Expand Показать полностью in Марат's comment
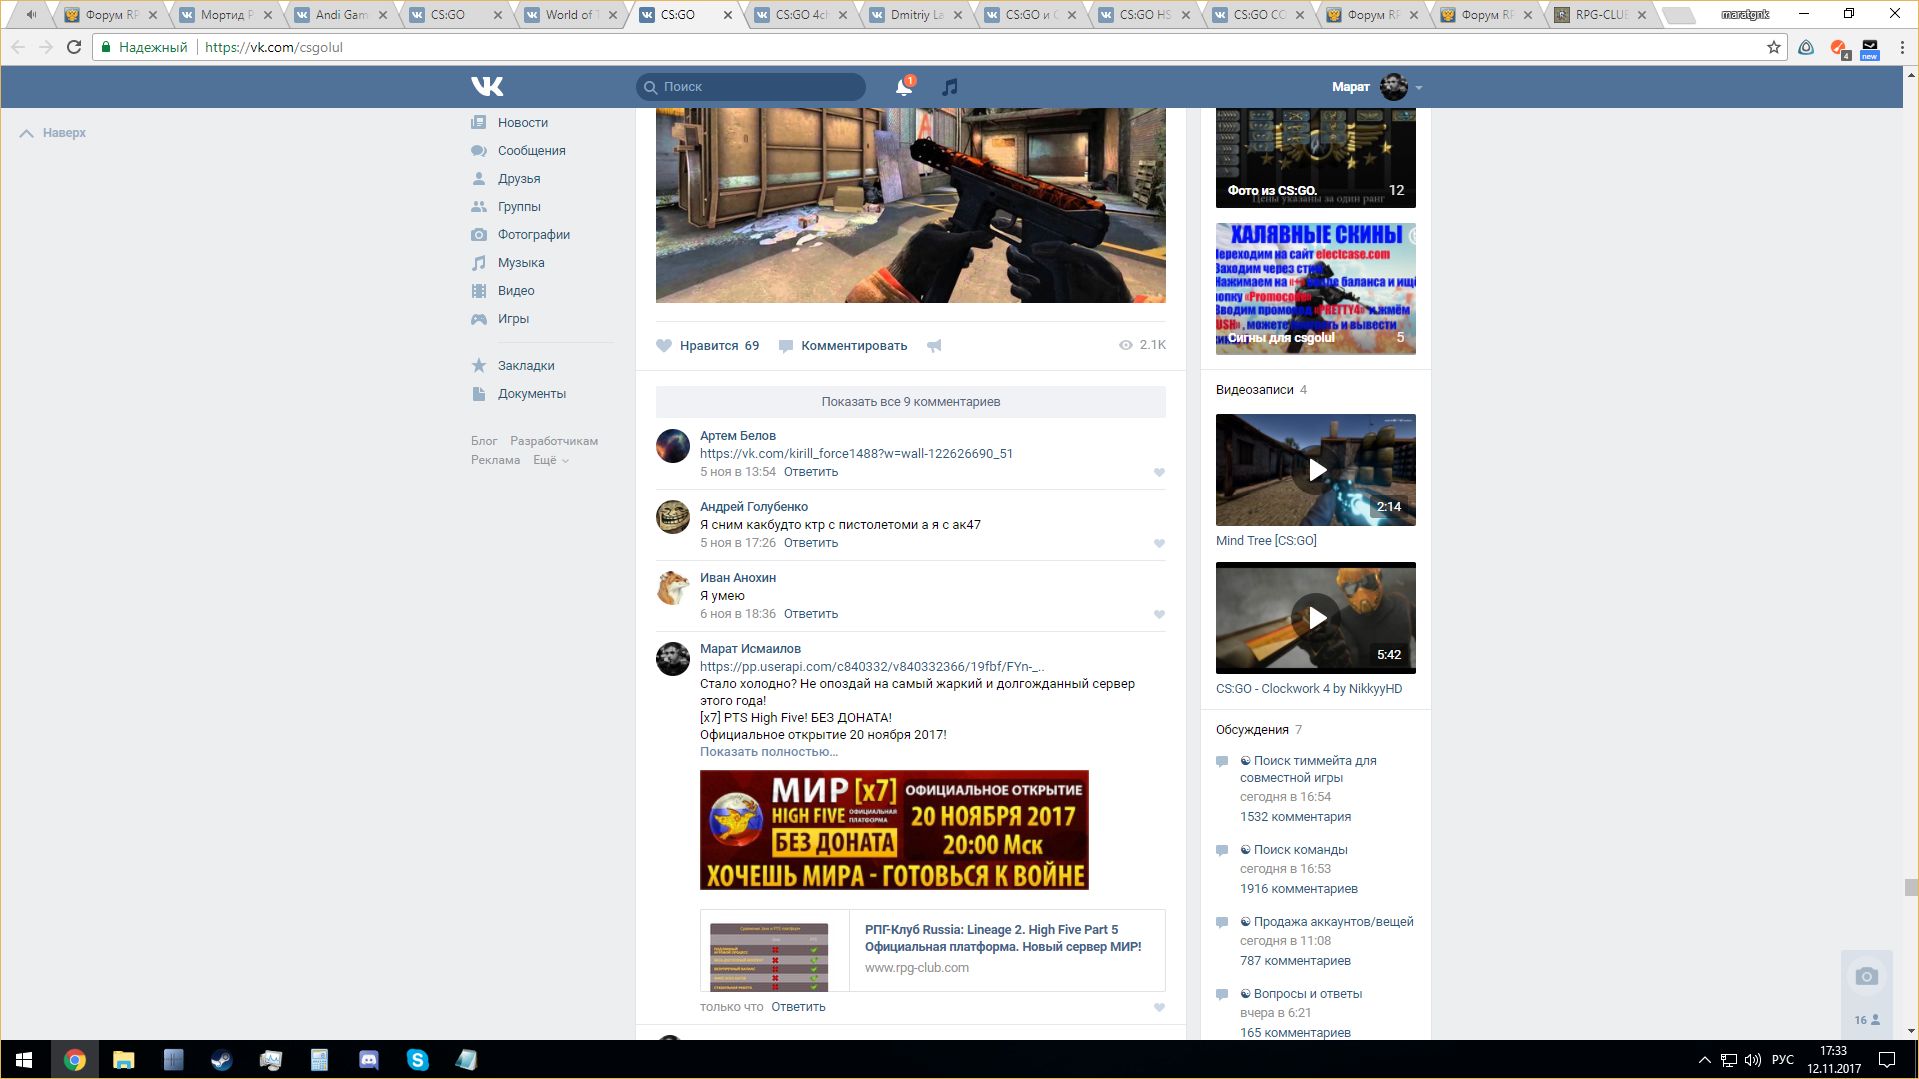 pos(769,752)
